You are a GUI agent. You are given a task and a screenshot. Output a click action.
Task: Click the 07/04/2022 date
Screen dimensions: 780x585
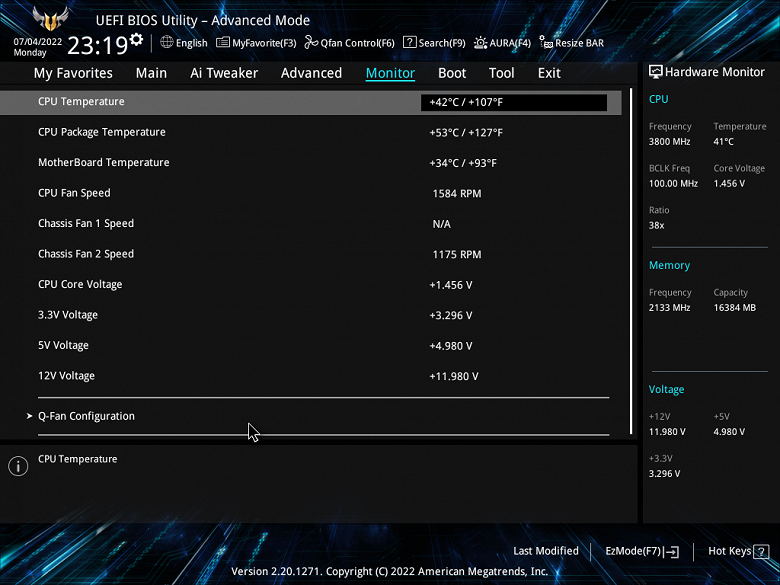click(38, 42)
